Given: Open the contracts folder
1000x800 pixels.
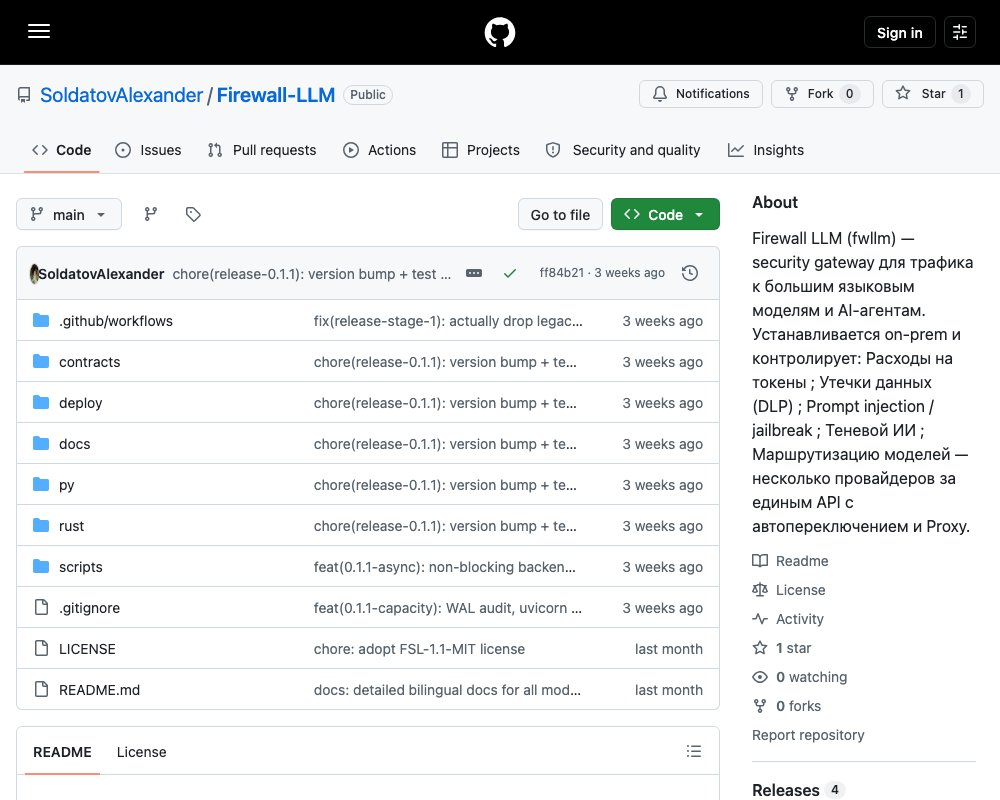Looking at the screenshot, I should tap(89, 362).
